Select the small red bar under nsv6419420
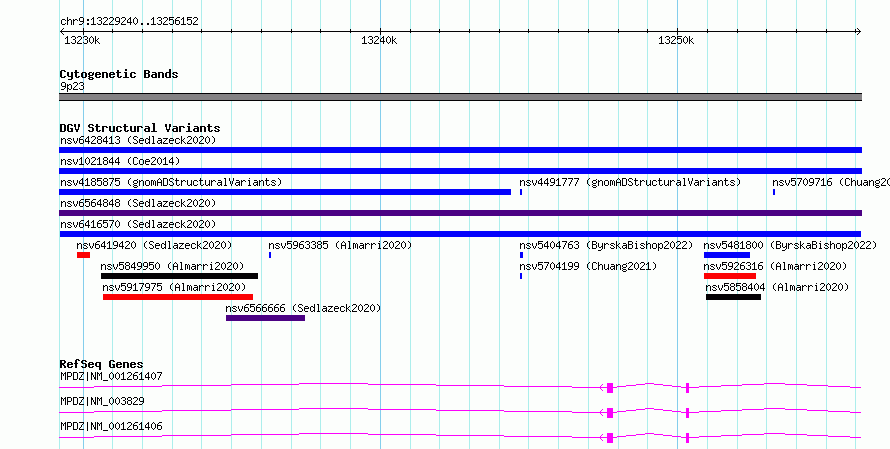The width and height of the screenshot is (890, 449). (x=83, y=255)
